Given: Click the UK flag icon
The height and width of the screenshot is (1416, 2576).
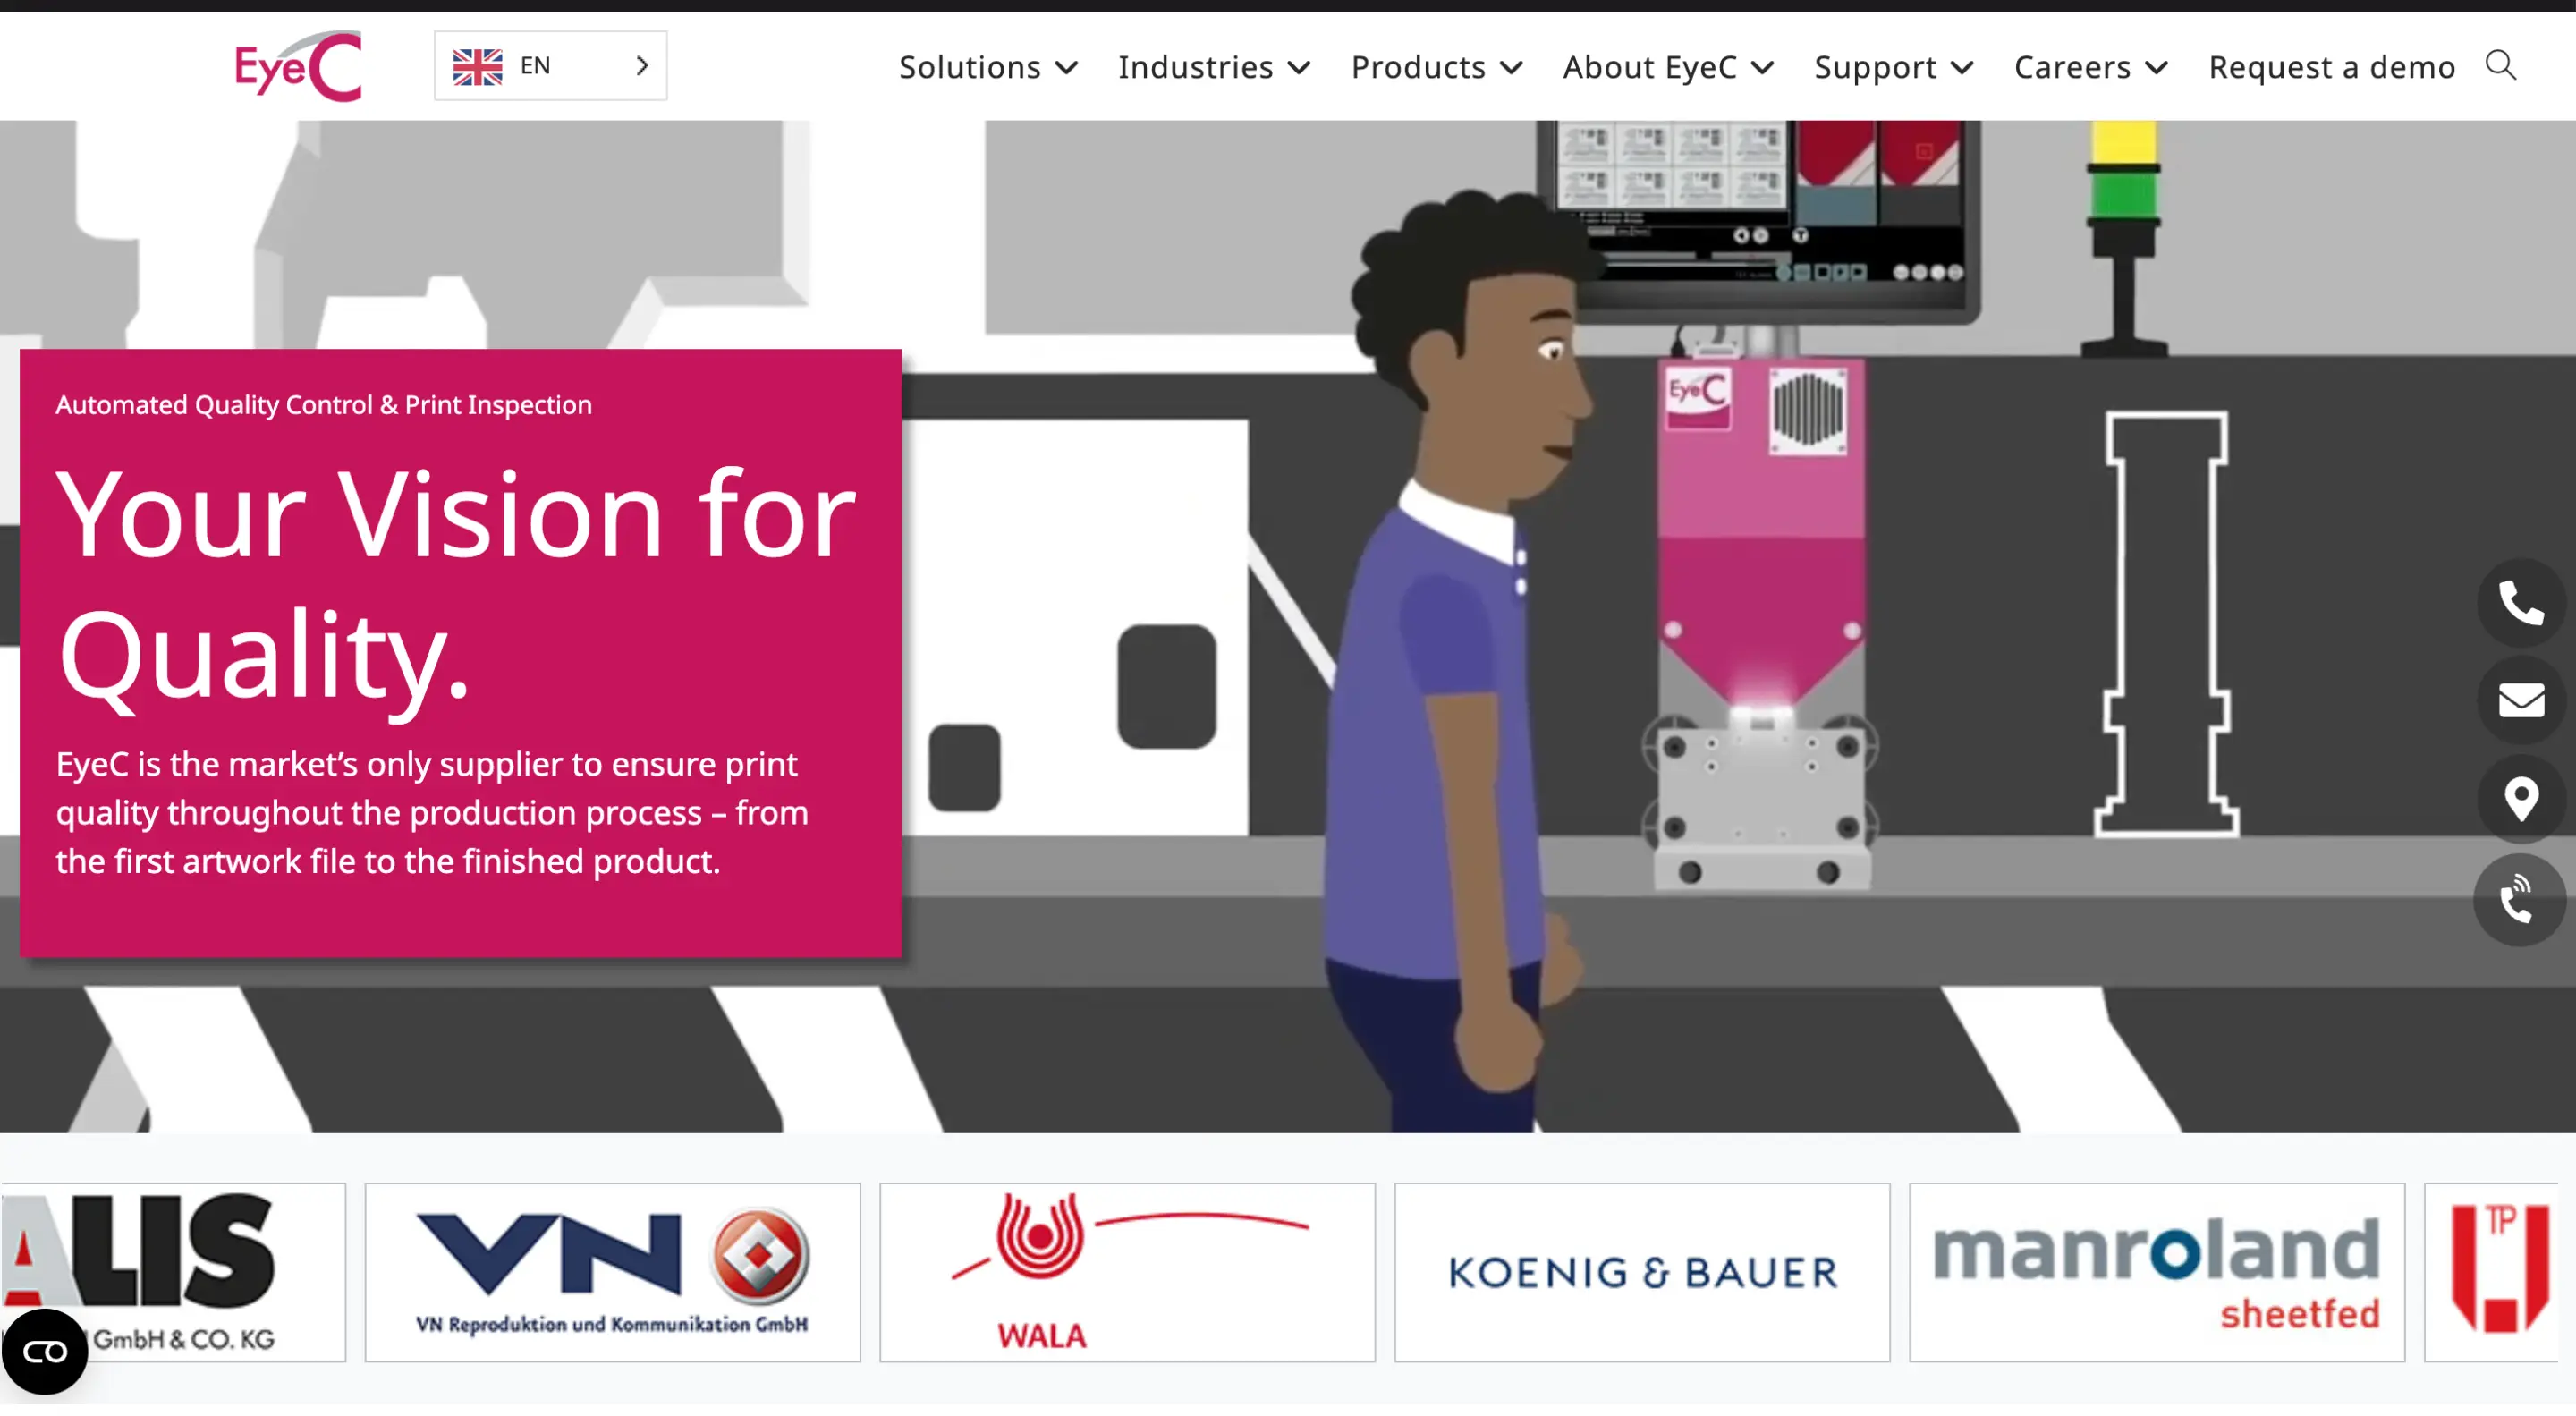Looking at the screenshot, I should point(477,66).
